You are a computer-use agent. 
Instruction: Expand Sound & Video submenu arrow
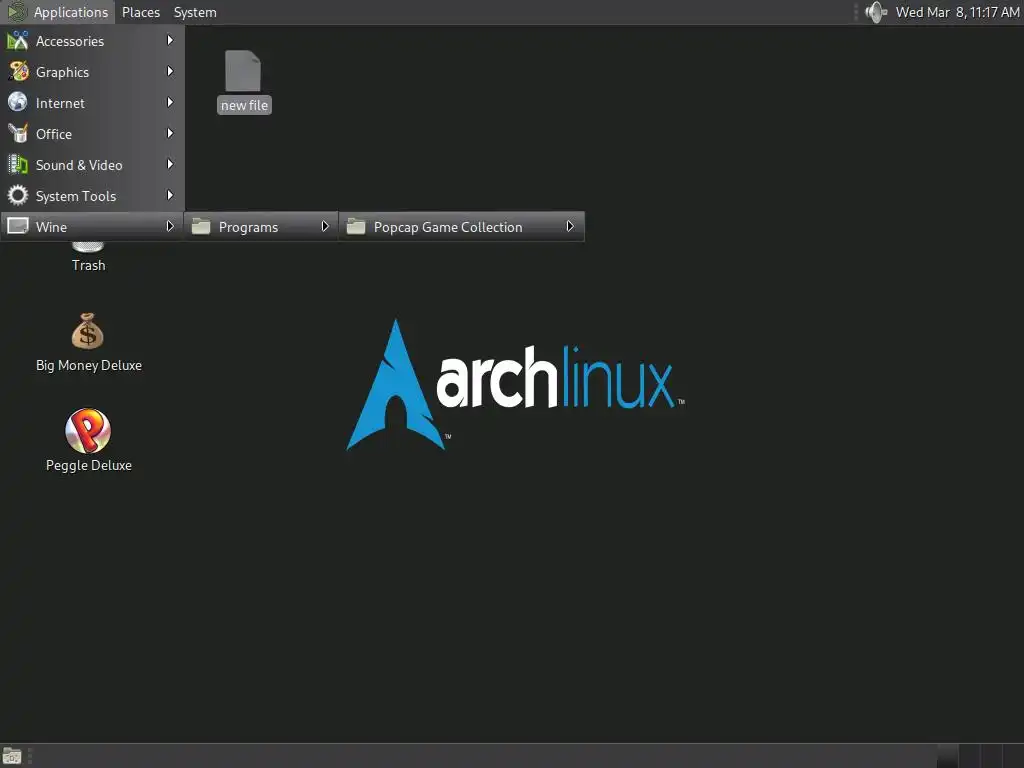(x=170, y=164)
